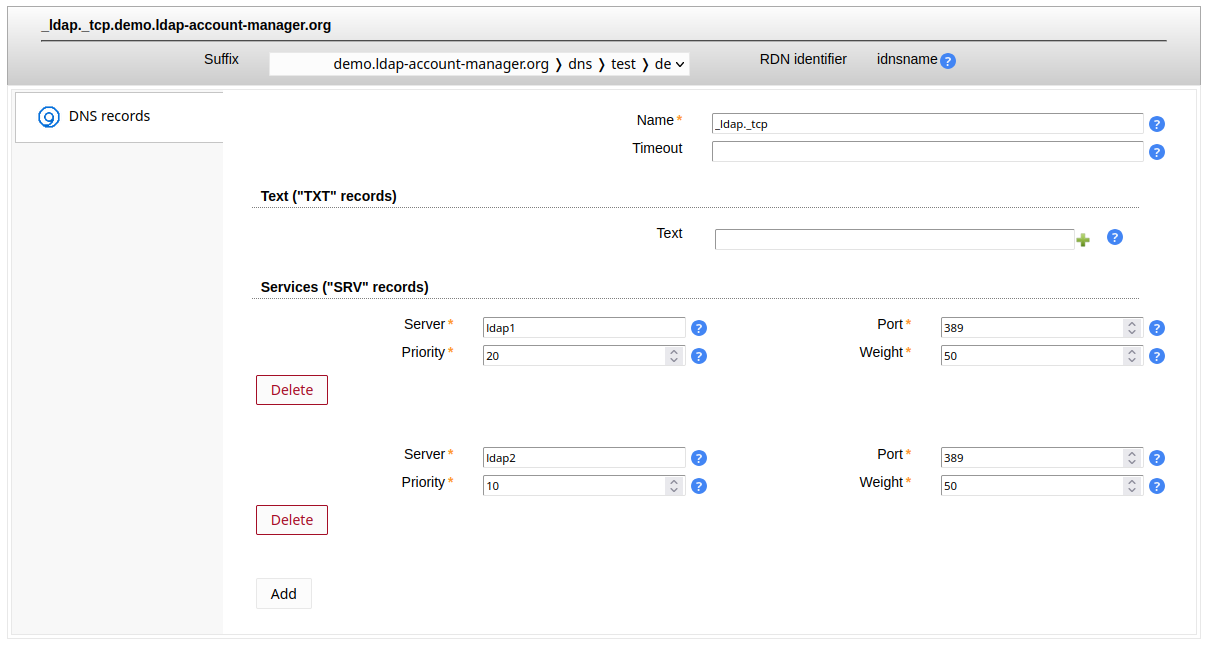Click stepper arrows on ldap1 Weight field
This screenshot has height=650, width=1216.
[1131, 356]
